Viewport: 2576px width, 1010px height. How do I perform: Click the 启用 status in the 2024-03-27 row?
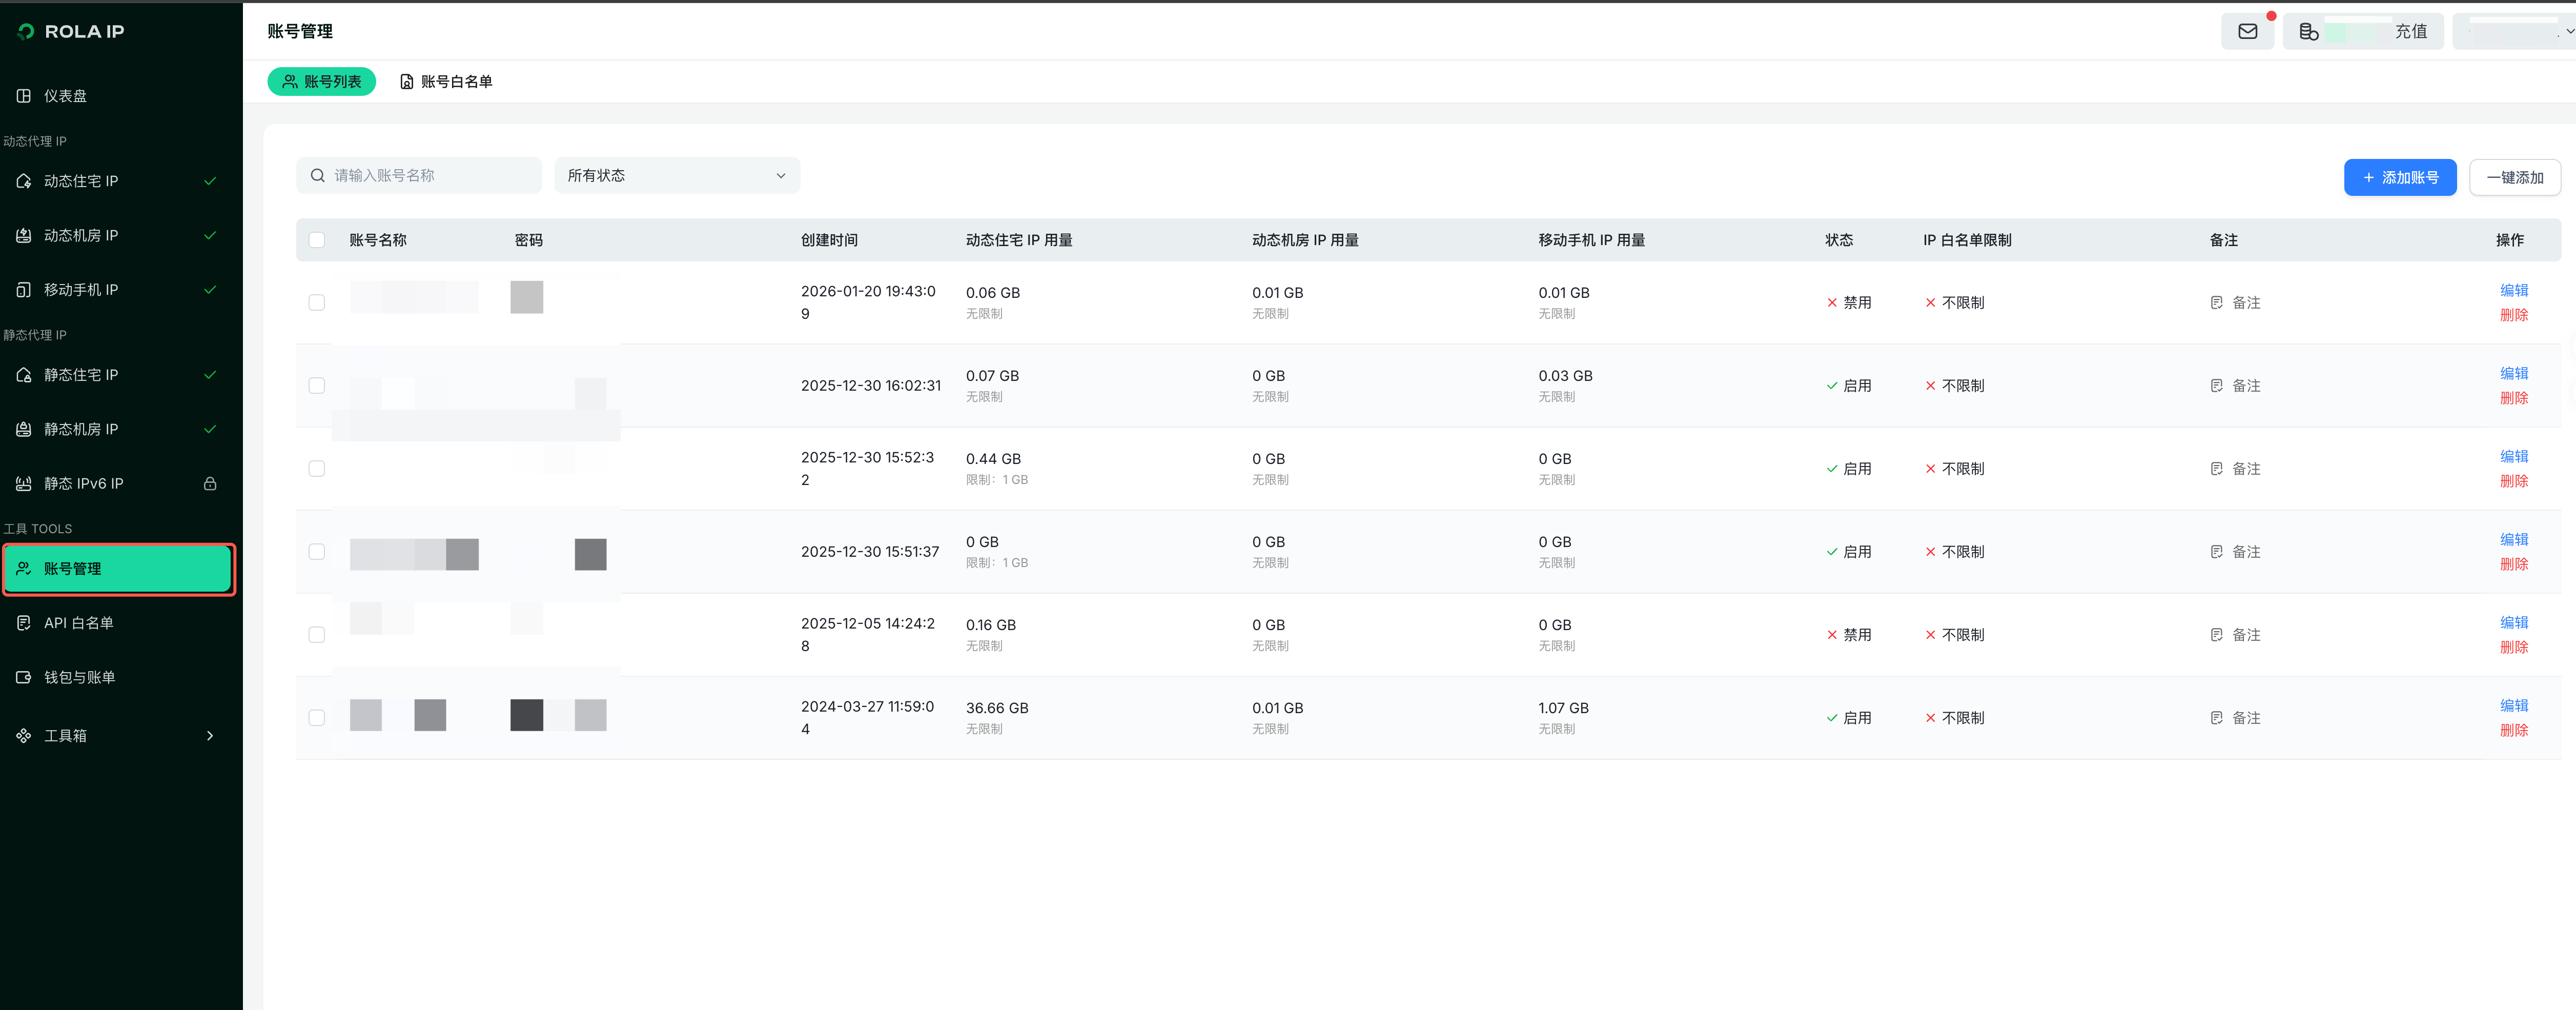pyautogui.click(x=1848, y=718)
